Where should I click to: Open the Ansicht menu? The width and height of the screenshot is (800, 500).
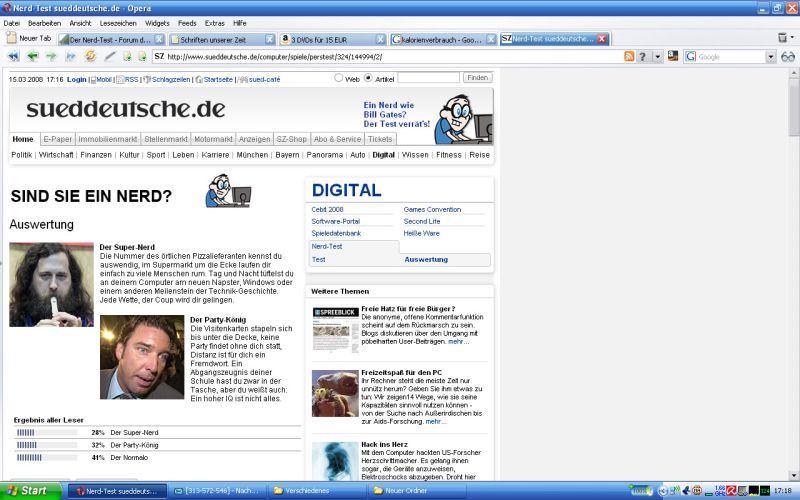click(x=80, y=23)
